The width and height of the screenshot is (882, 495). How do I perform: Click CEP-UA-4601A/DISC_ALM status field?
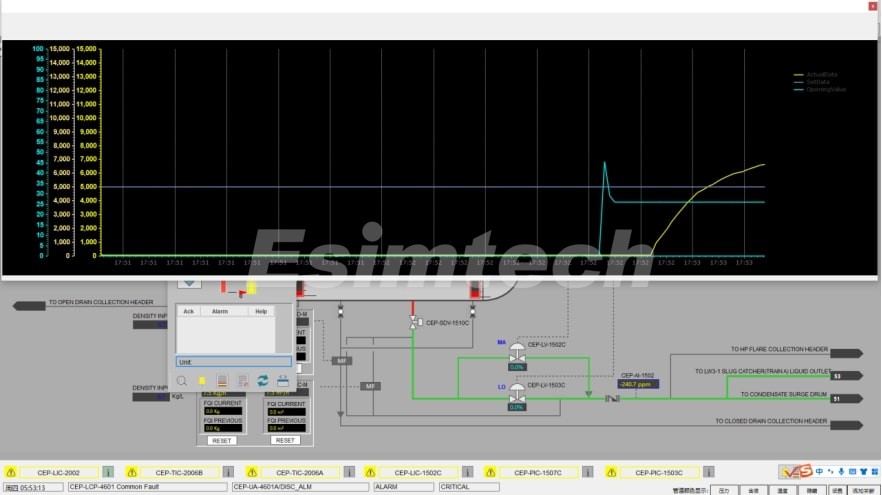300,487
